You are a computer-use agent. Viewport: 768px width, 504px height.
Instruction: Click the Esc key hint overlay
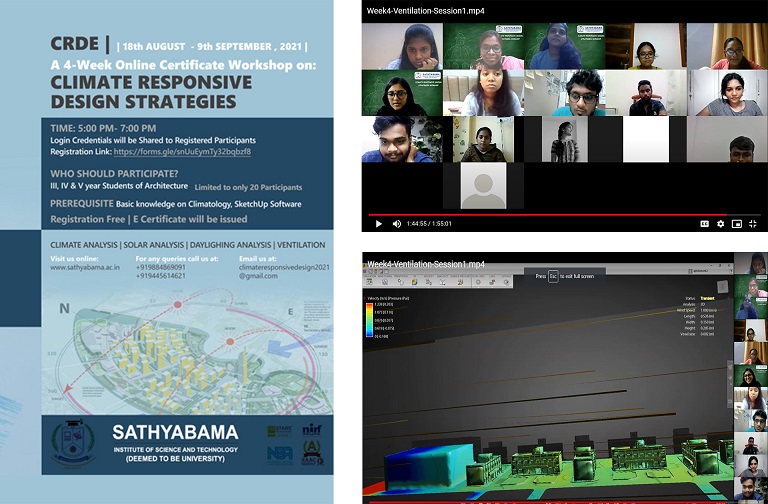coord(553,275)
